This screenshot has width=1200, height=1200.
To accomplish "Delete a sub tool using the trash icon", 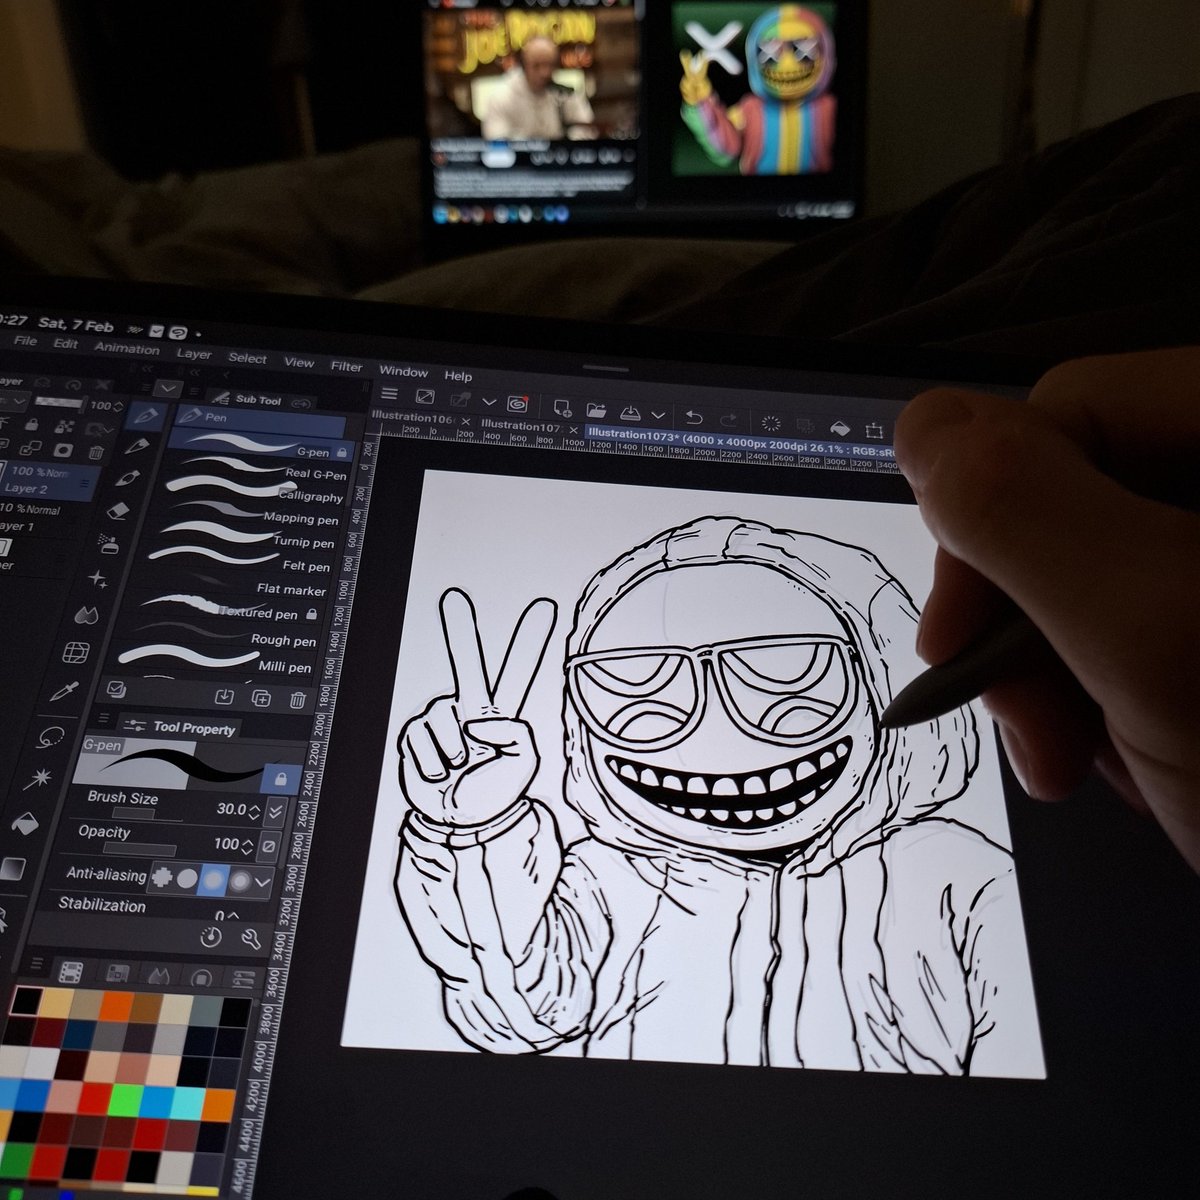I will (297, 698).
